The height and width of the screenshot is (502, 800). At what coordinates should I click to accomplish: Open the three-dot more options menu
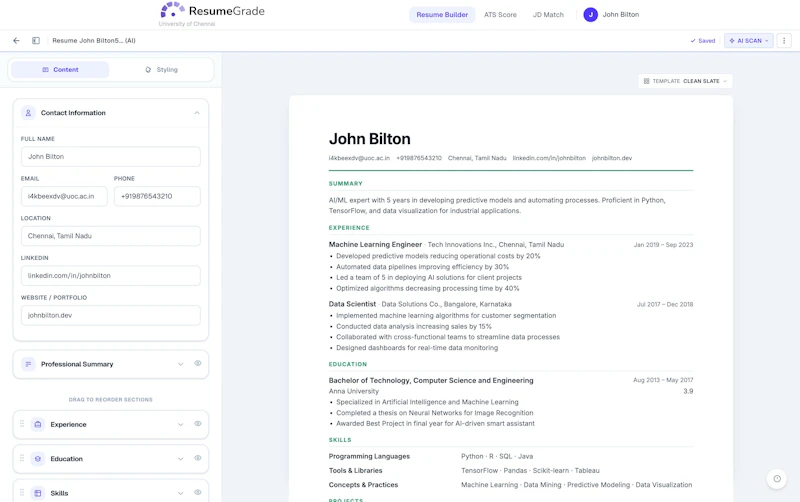[784, 40]
